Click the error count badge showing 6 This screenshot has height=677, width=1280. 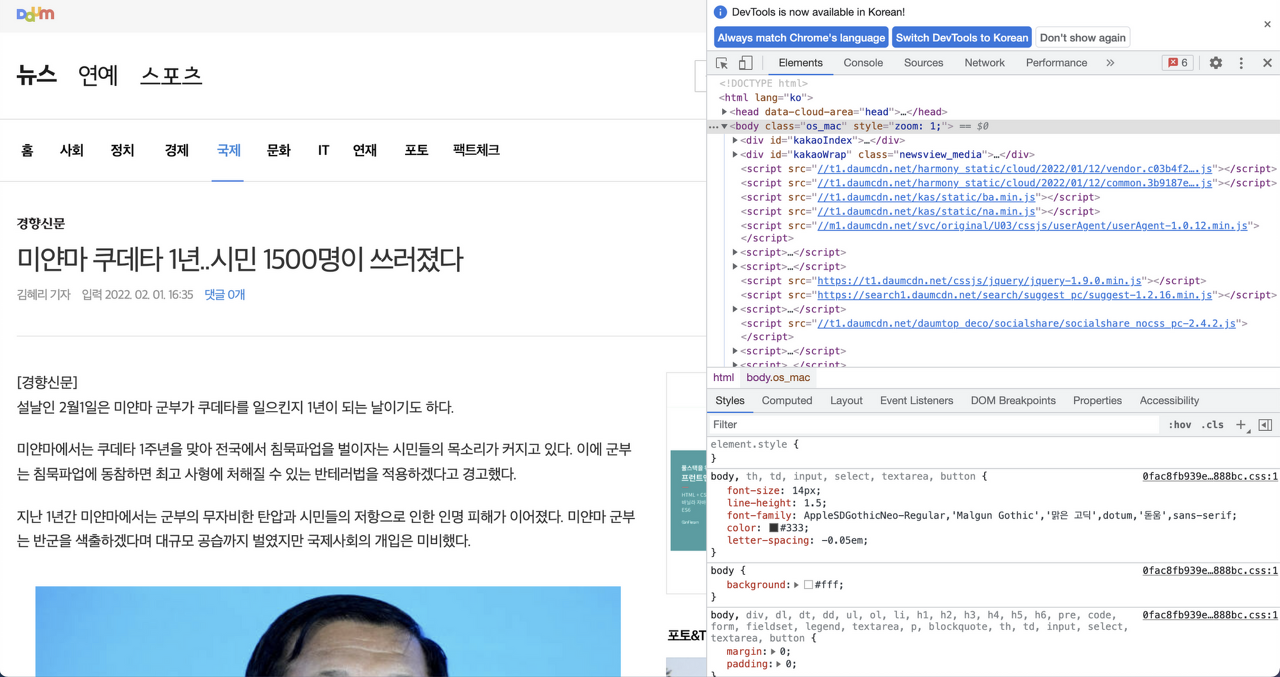click(1178, 63)
